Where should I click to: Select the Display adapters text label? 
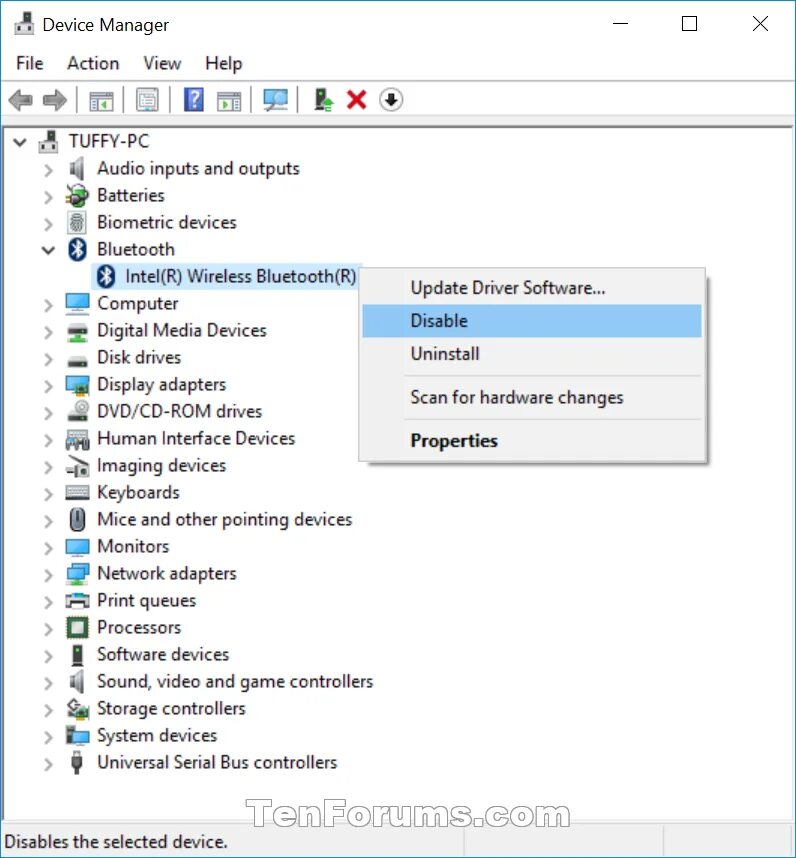click(161, 385)
